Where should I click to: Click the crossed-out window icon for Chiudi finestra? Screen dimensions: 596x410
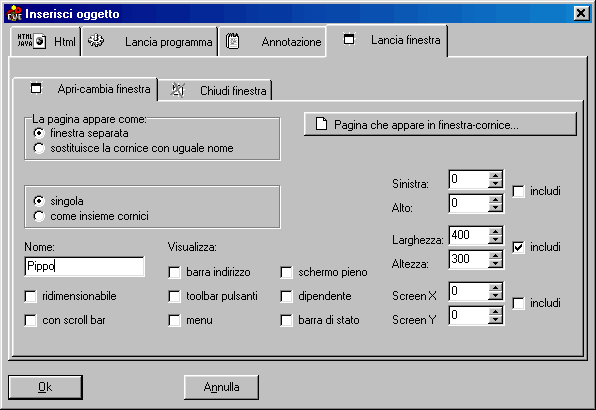pyautogui.click(x=177, y=90)
